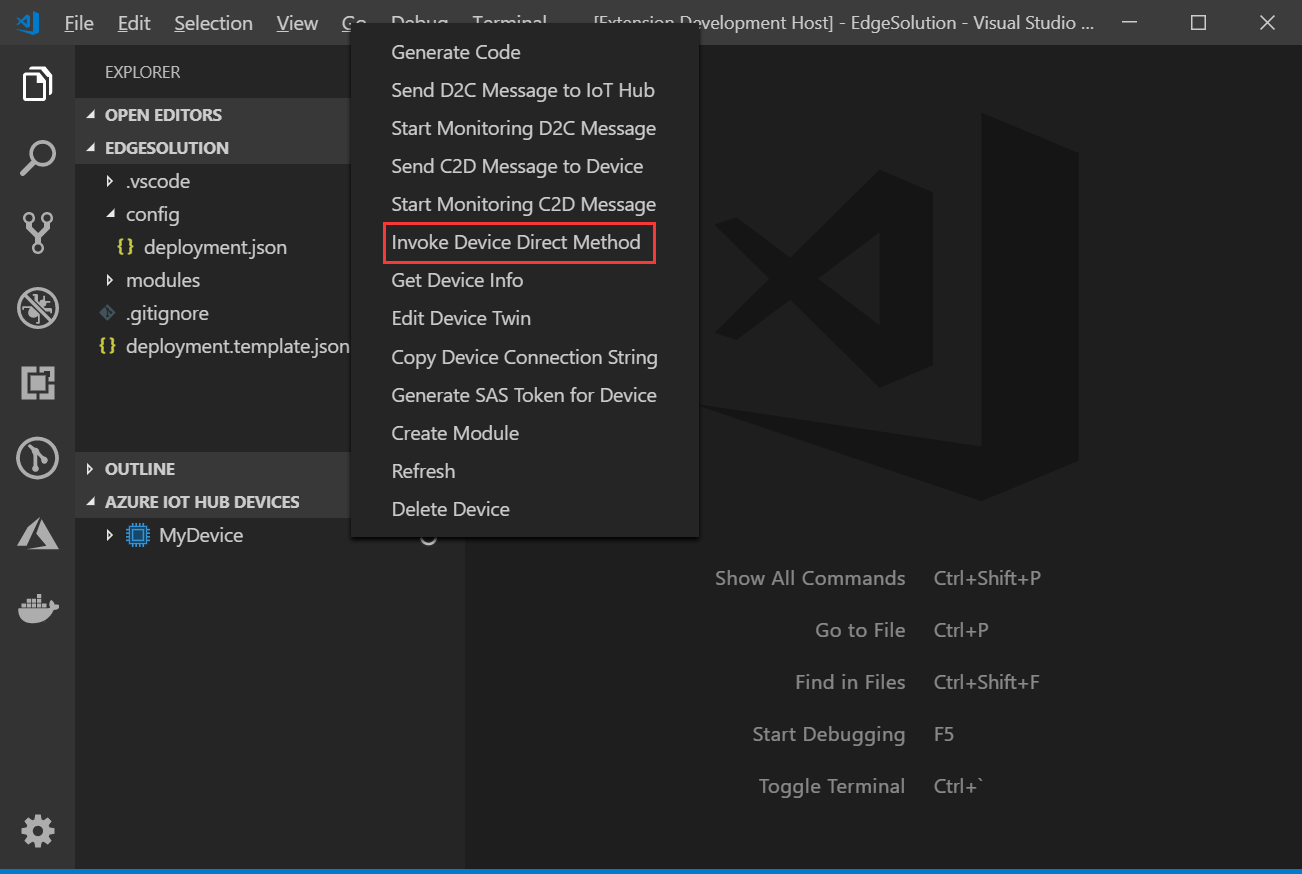Open the Source Control view icon
The image size is (1302, 874).
tap(37, 233)
